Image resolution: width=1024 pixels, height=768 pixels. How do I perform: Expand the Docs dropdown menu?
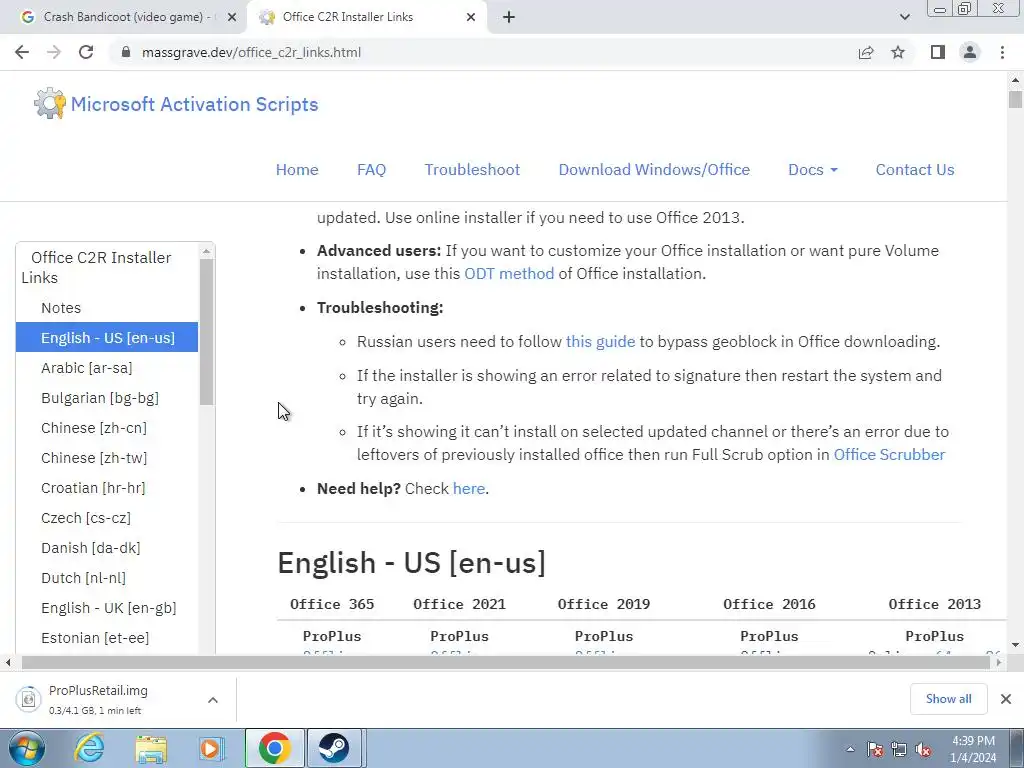[x=812, y=170]
